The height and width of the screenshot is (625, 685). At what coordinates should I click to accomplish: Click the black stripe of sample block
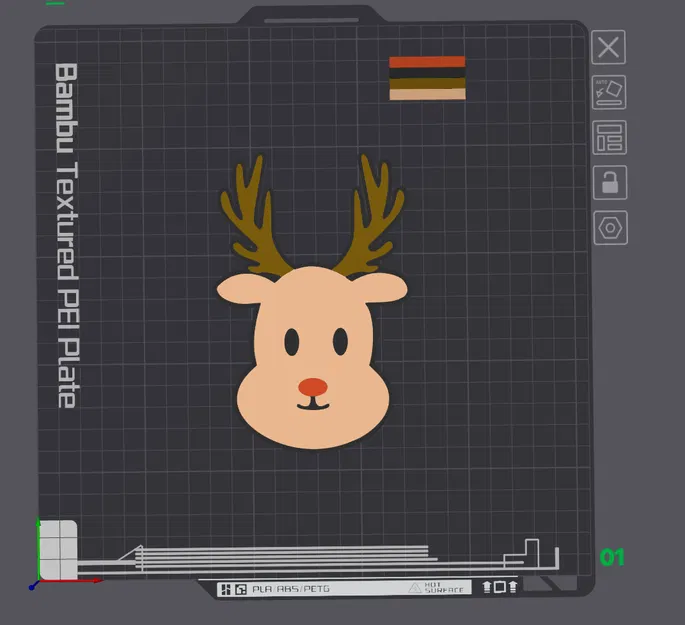click(x=427, y=73)
